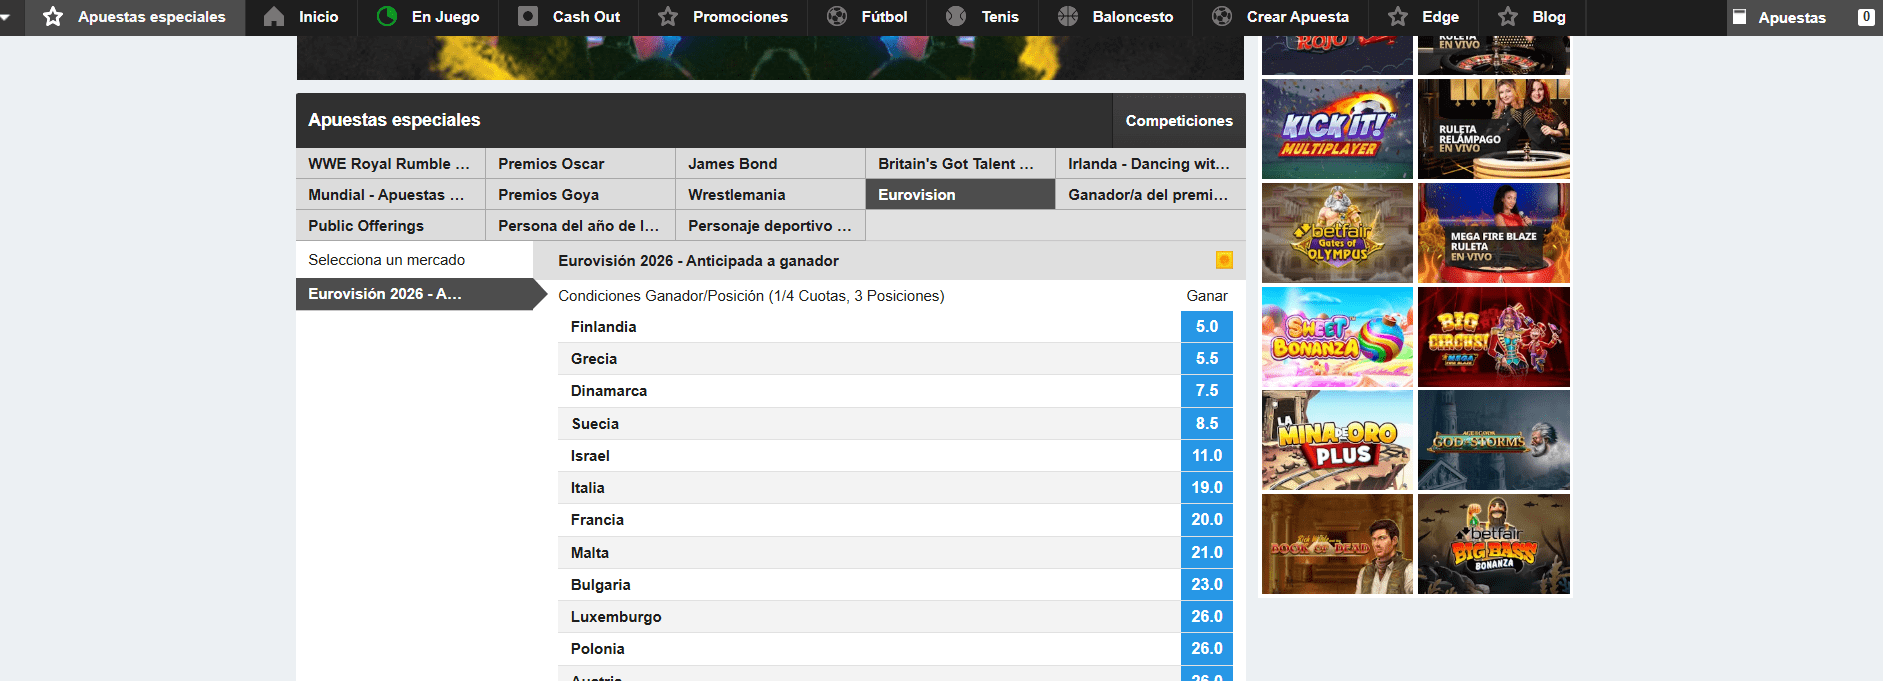This screenshot has height=681, width=1883.
Task: Select the James Bond tab
Action: pyautogui.click(x=770, y=163)
